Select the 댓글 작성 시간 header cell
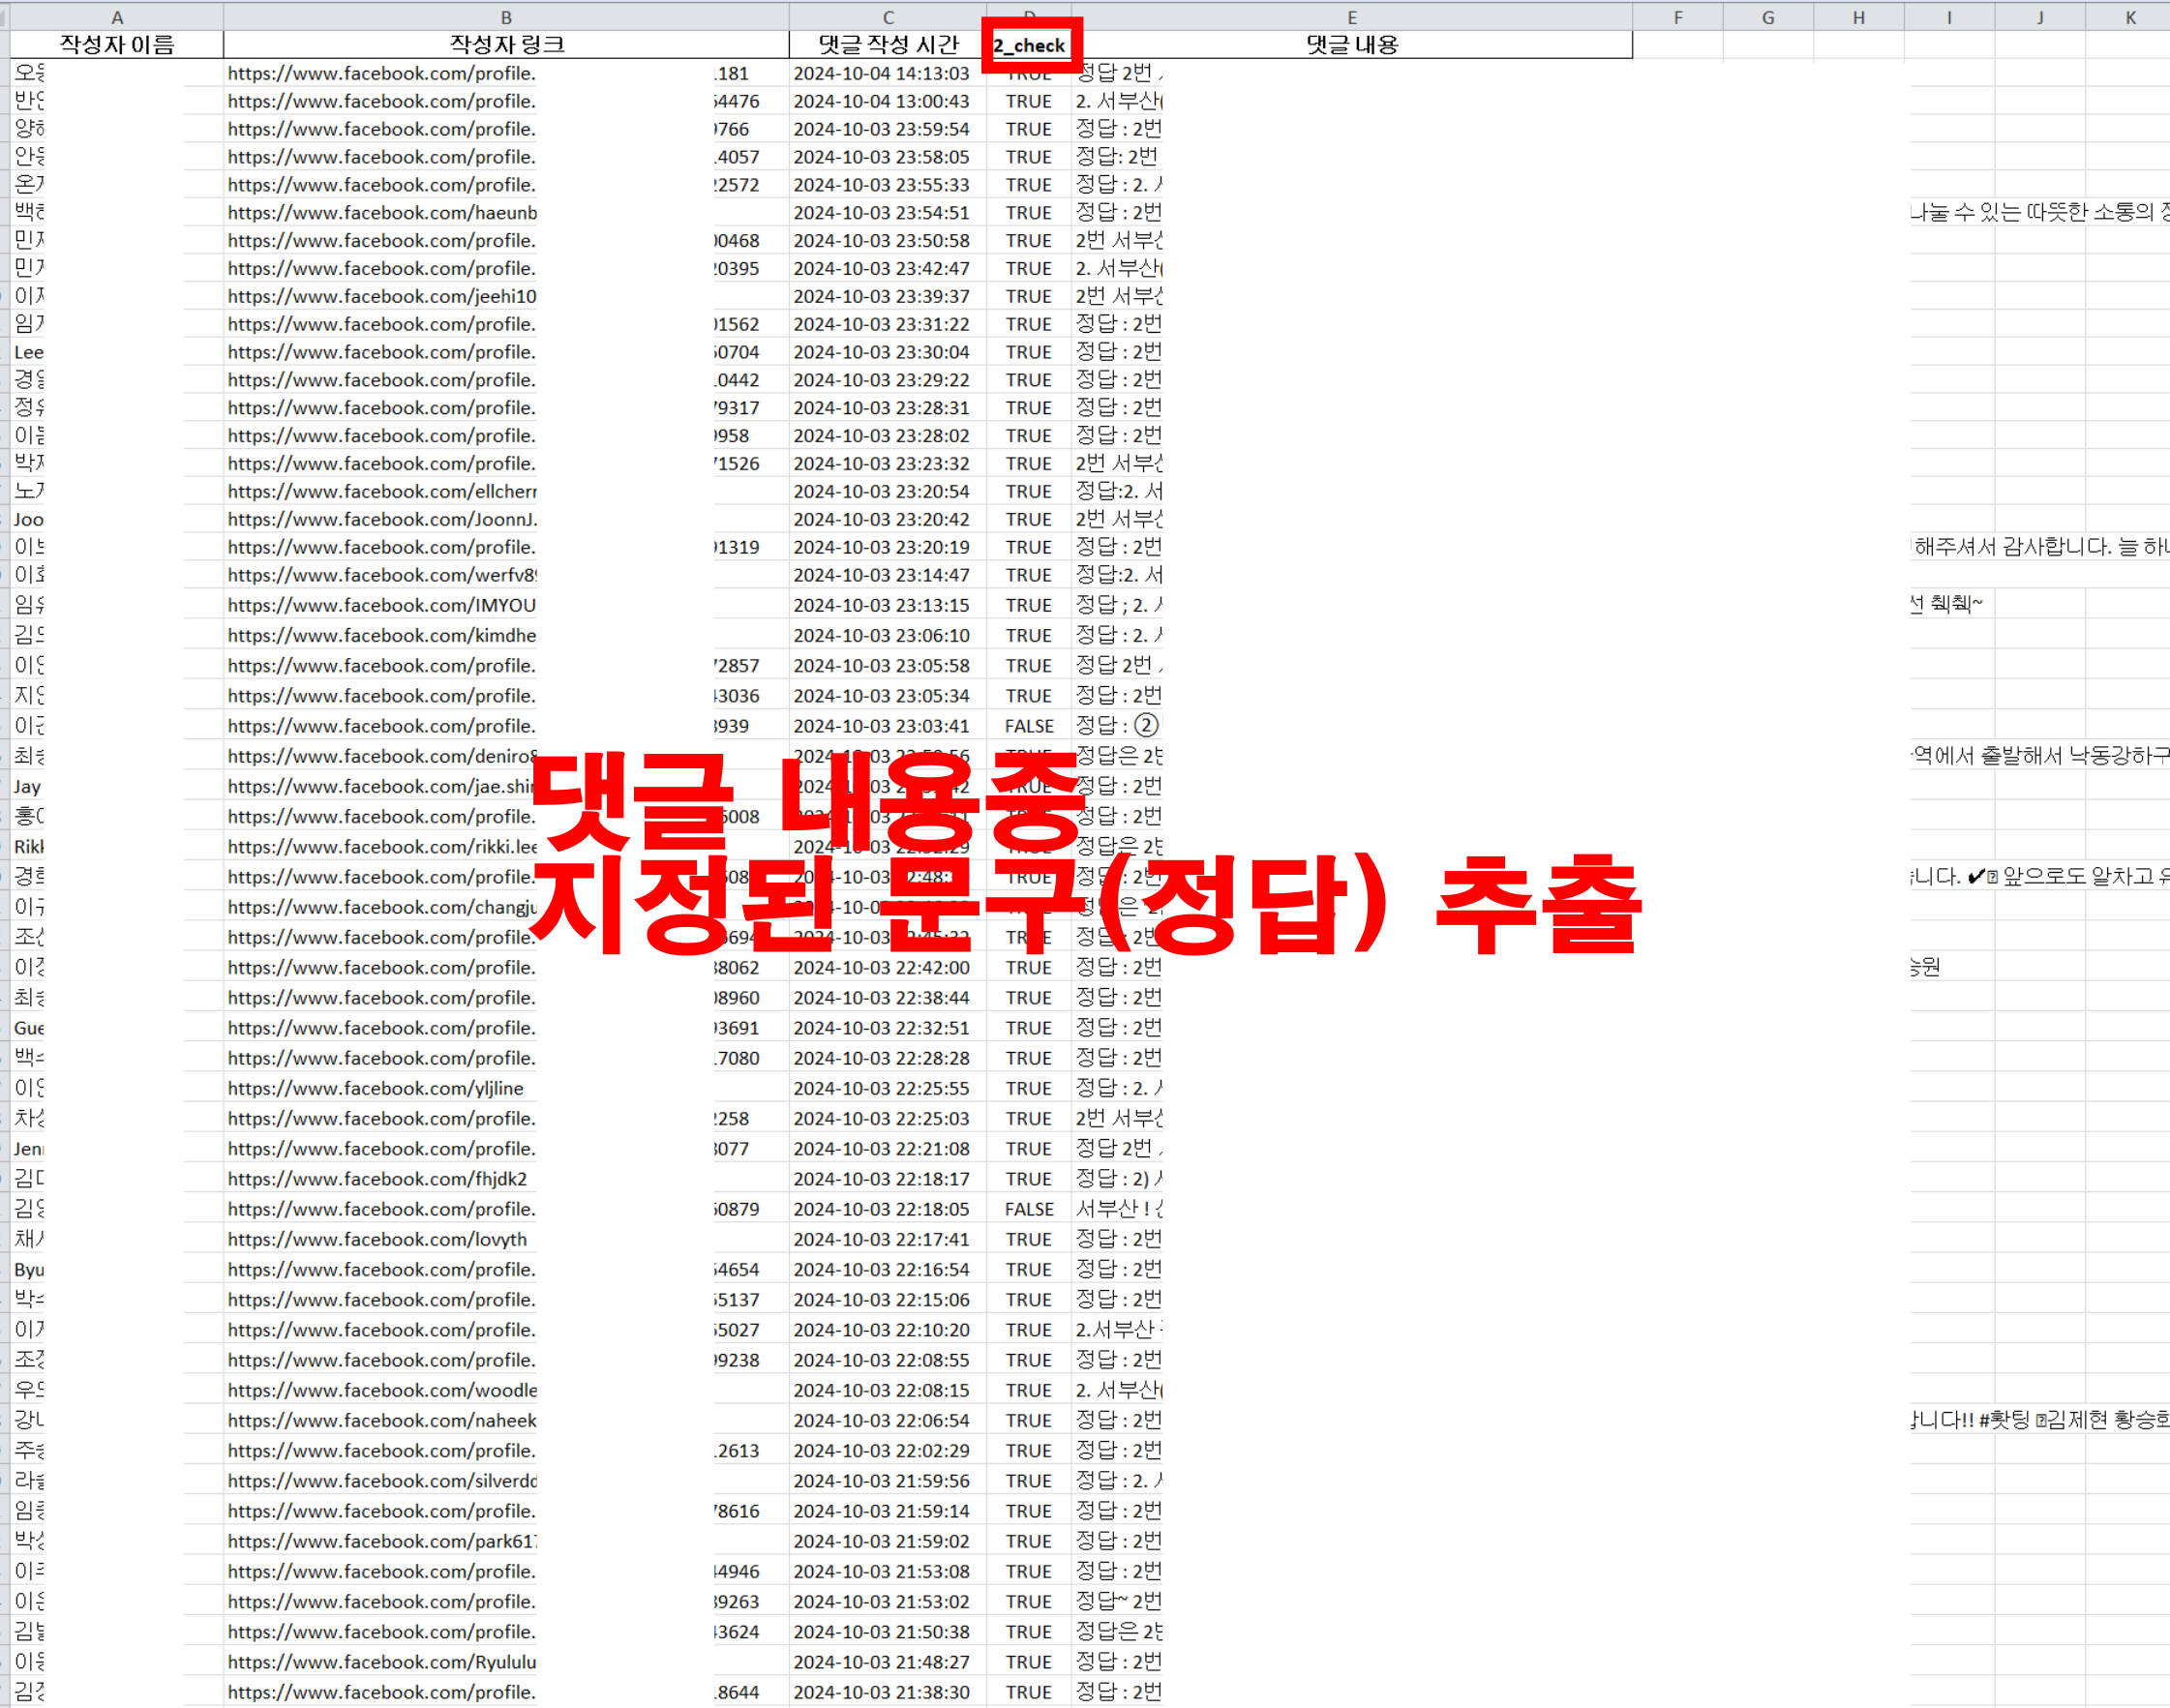Image resolution: width=2170 pixels, height=1708 pixels. (x=887, y=45)
